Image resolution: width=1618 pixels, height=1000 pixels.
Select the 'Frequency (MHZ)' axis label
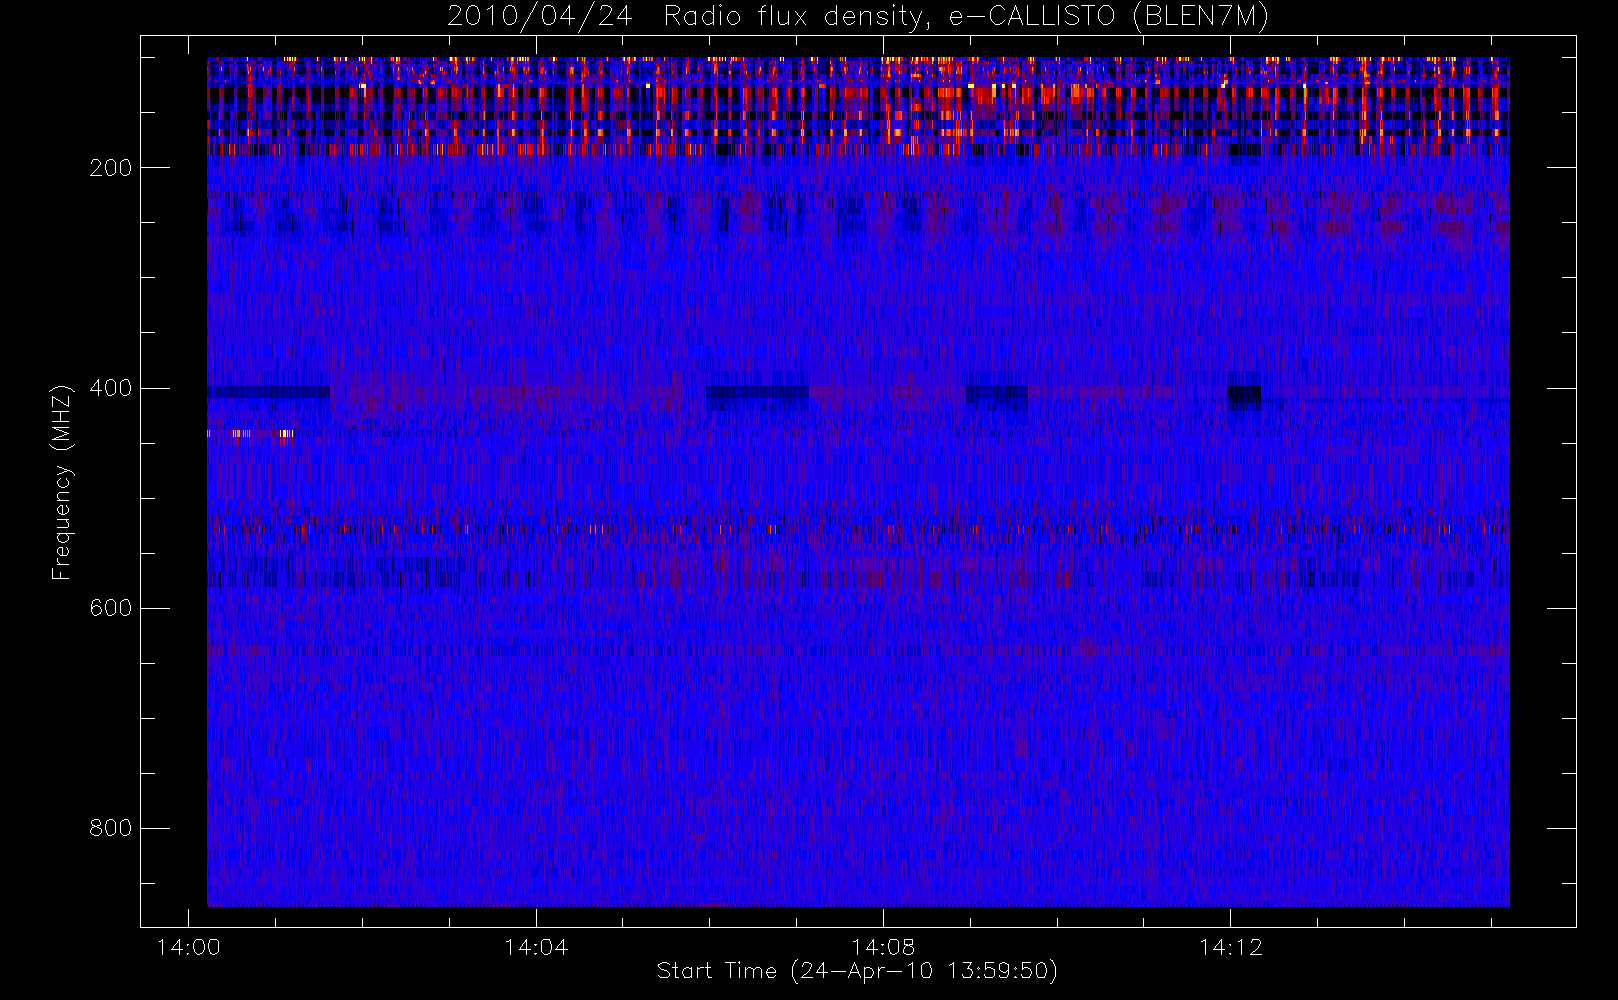(62, 482)
